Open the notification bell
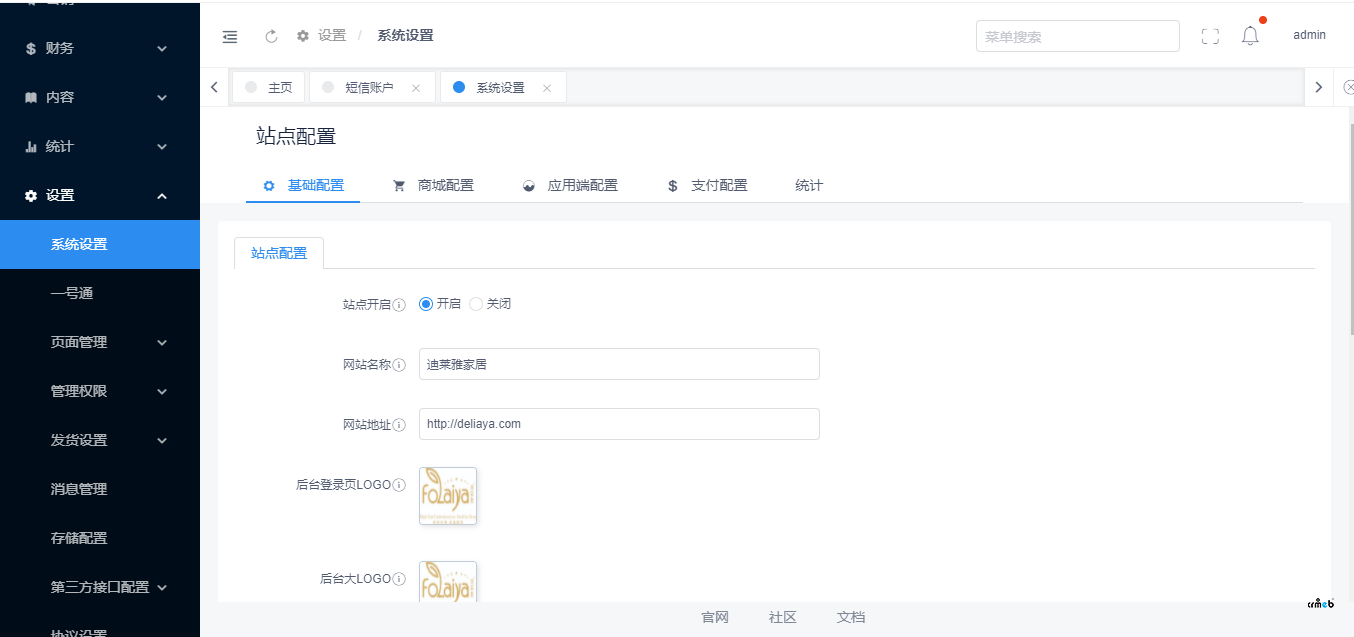This screenshot has height=637, width=1354. (1250, 36)
